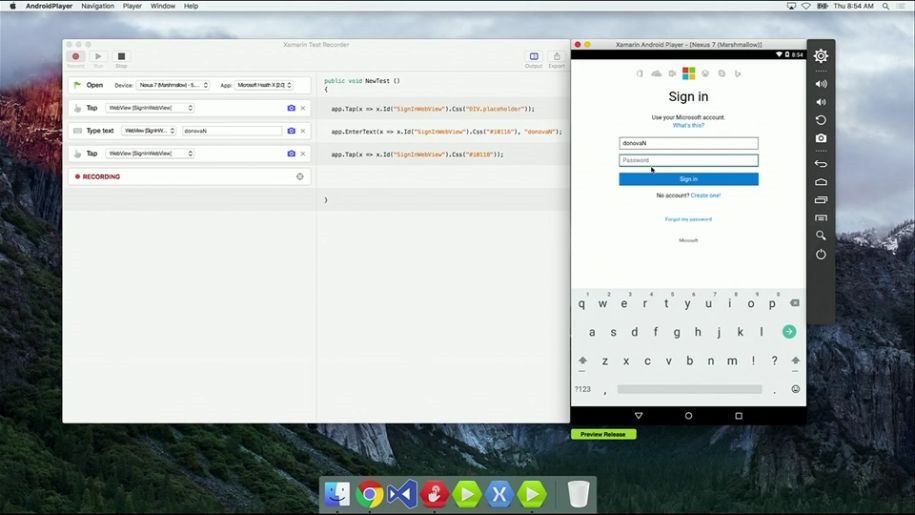Open the Device dropdown showing Nexus 7
Image resolution: width=915 pixels, height=515 pixels.
tap(174, 85)
